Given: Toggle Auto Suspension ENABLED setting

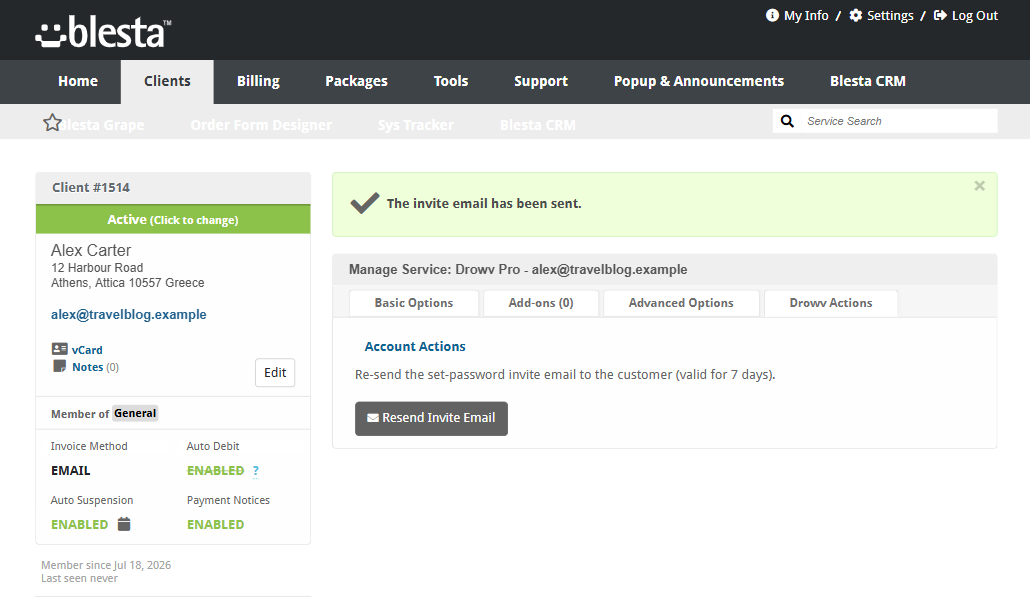Looking at the screenshot, I should [79, 525].
